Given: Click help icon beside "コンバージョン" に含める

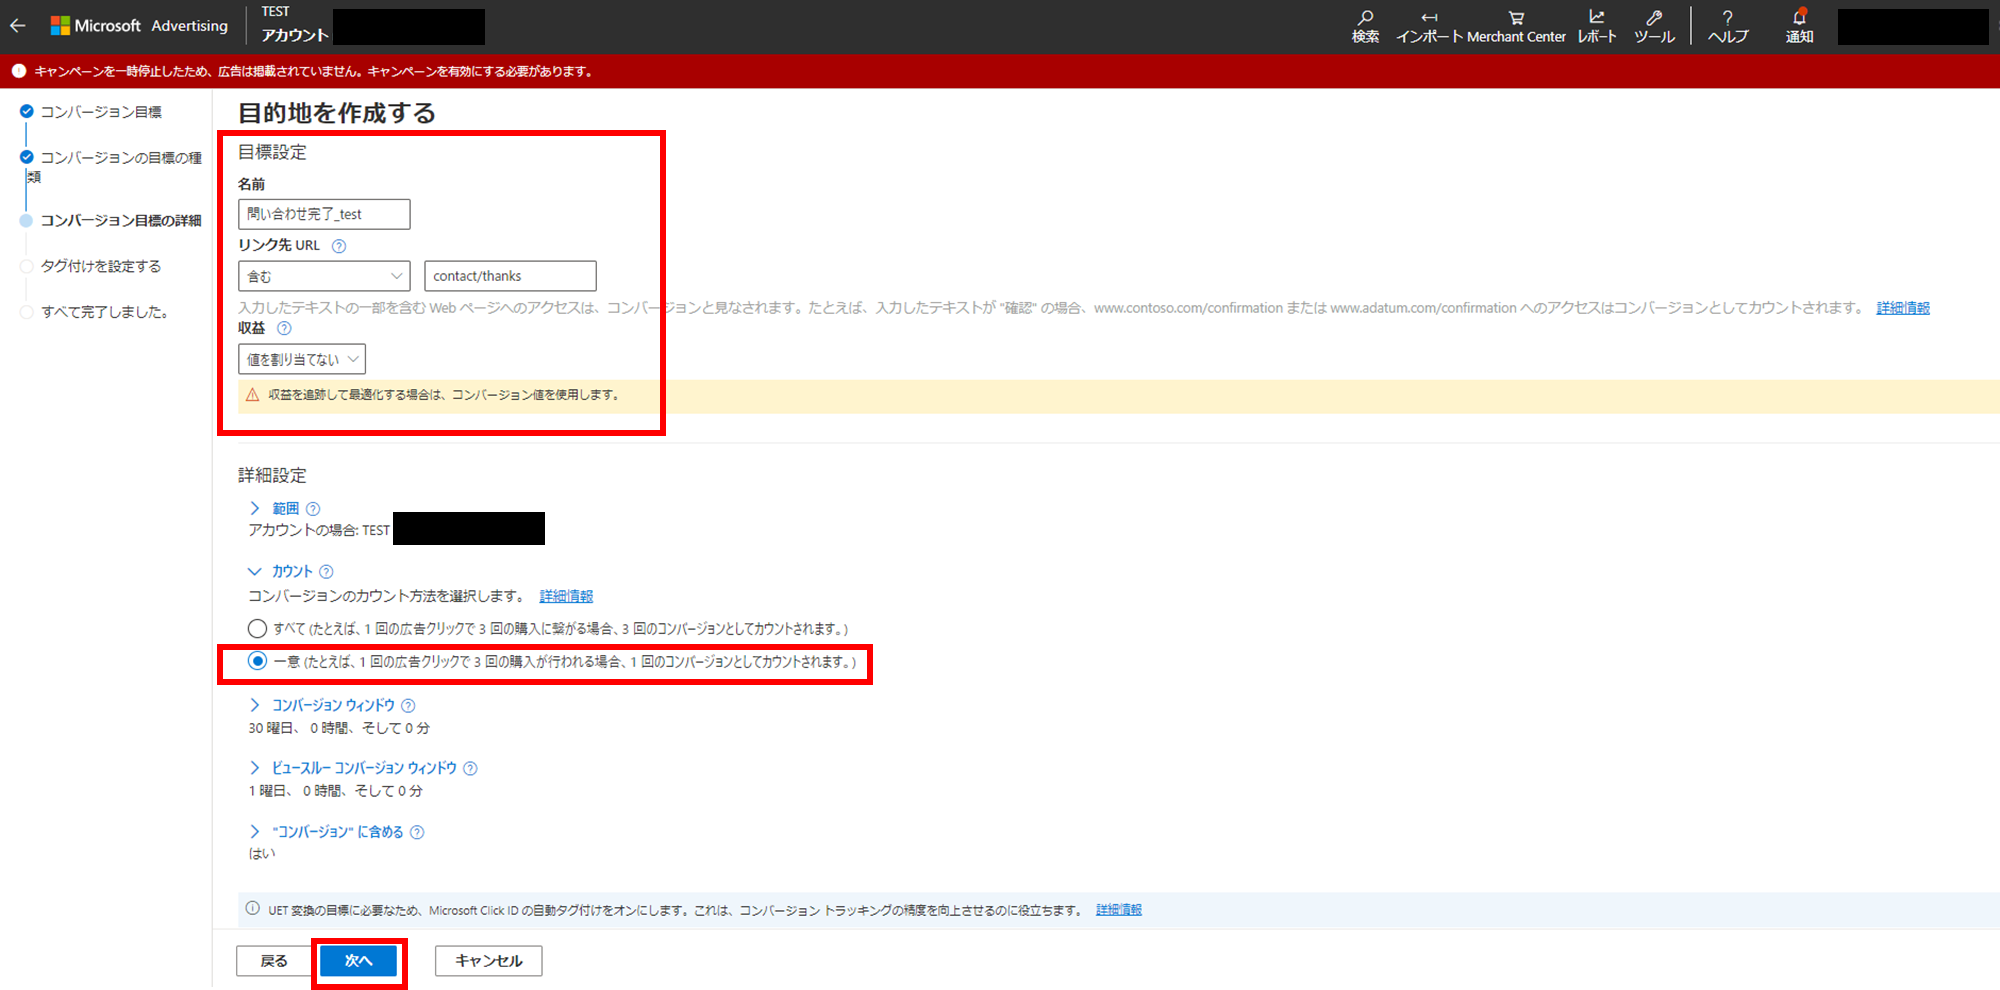Looking at the screenshot, I should pyautogui.click(x=417, y=832).
